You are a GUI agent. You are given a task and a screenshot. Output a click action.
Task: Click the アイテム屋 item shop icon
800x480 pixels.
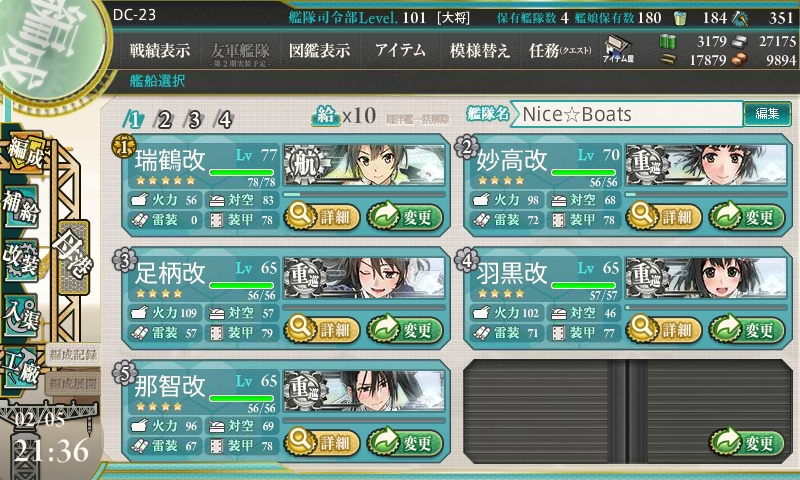coord(618,49)
